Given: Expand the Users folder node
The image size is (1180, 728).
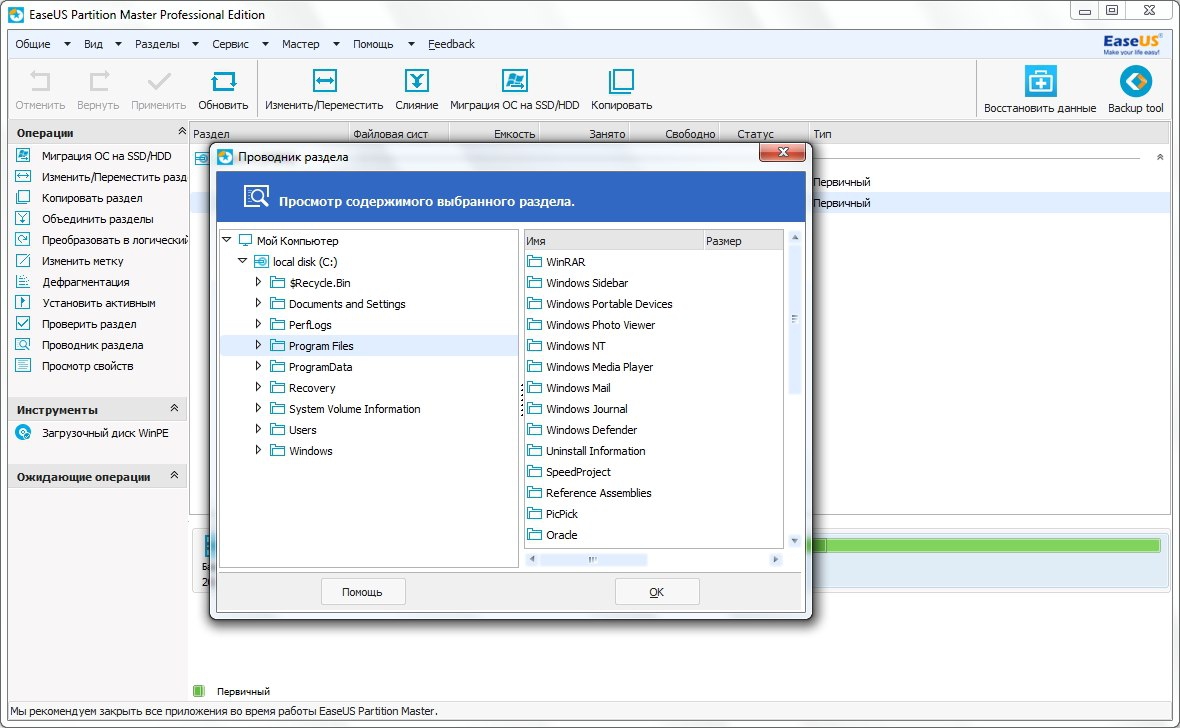Looking at the screenshot, I should coord(258,430).
